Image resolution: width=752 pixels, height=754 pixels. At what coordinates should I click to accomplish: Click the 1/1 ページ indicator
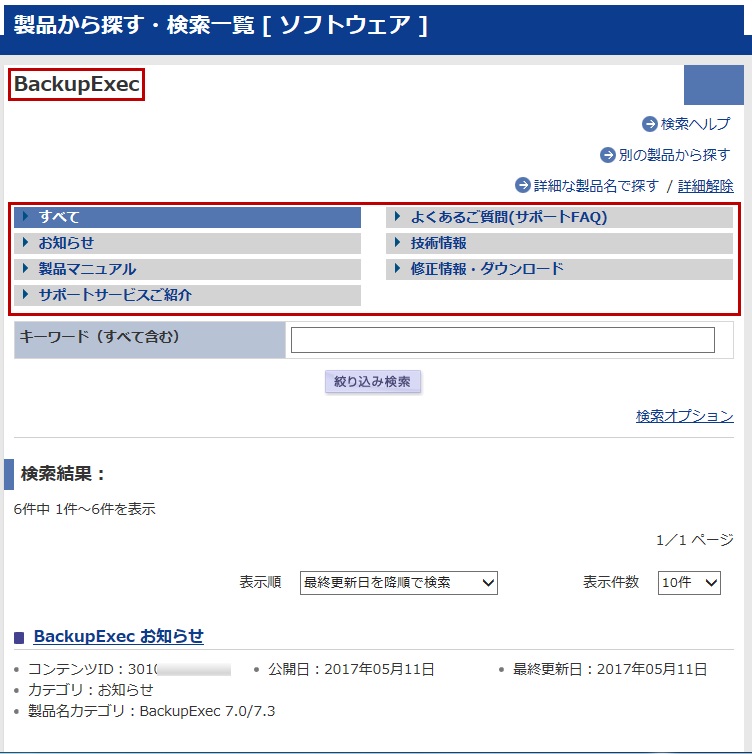pyautogui.click(x=695, y=540)
